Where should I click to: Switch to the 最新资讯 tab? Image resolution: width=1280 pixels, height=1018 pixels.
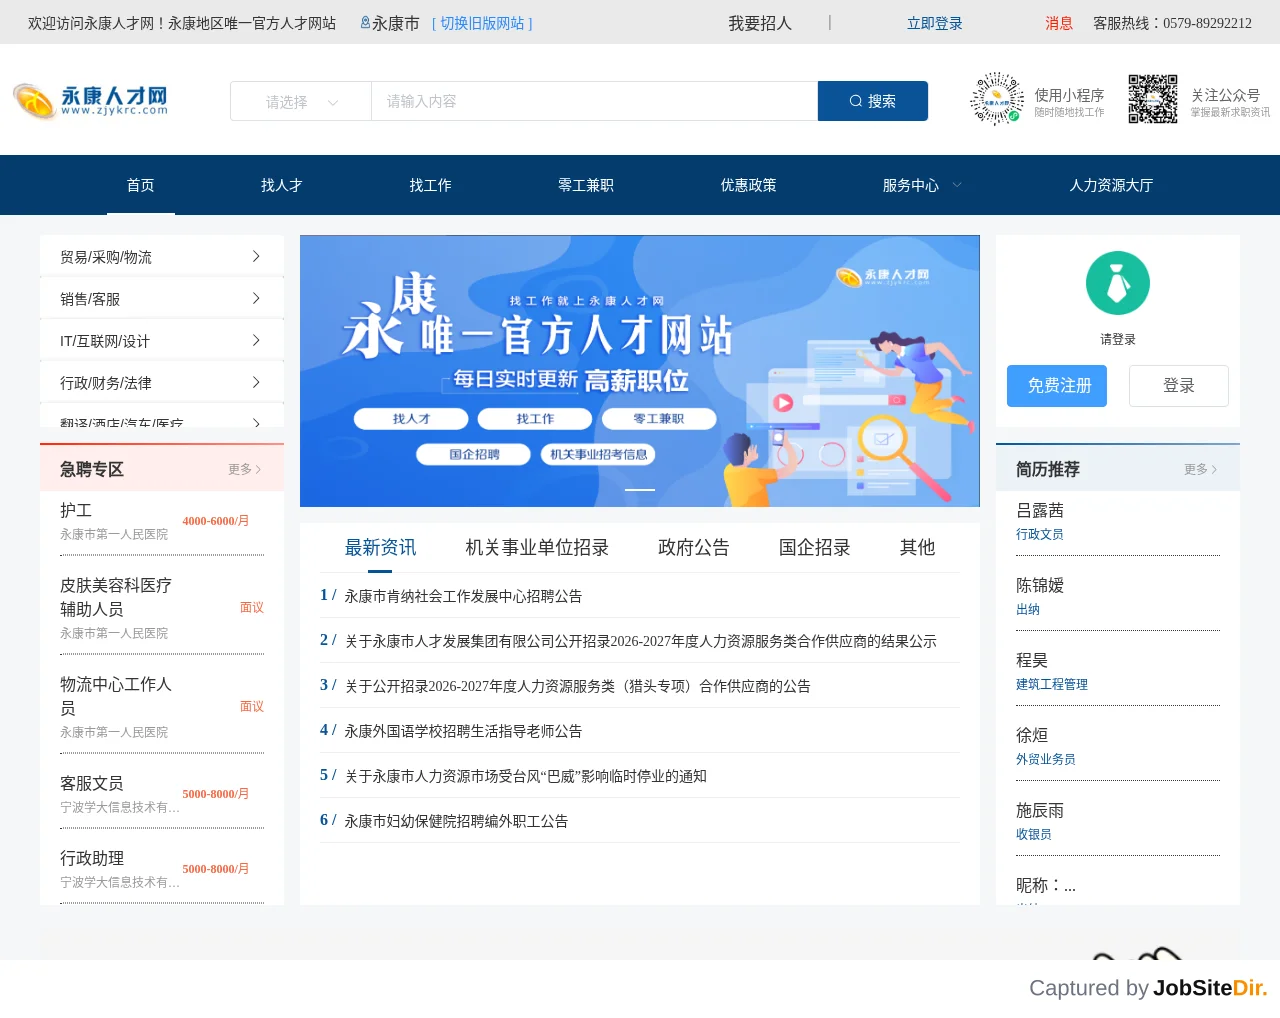tap(380, 548)
